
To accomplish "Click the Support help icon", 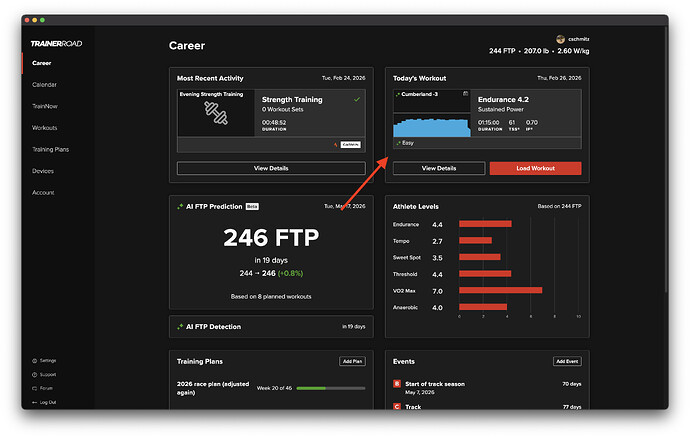I will click(x=34, y=375).
